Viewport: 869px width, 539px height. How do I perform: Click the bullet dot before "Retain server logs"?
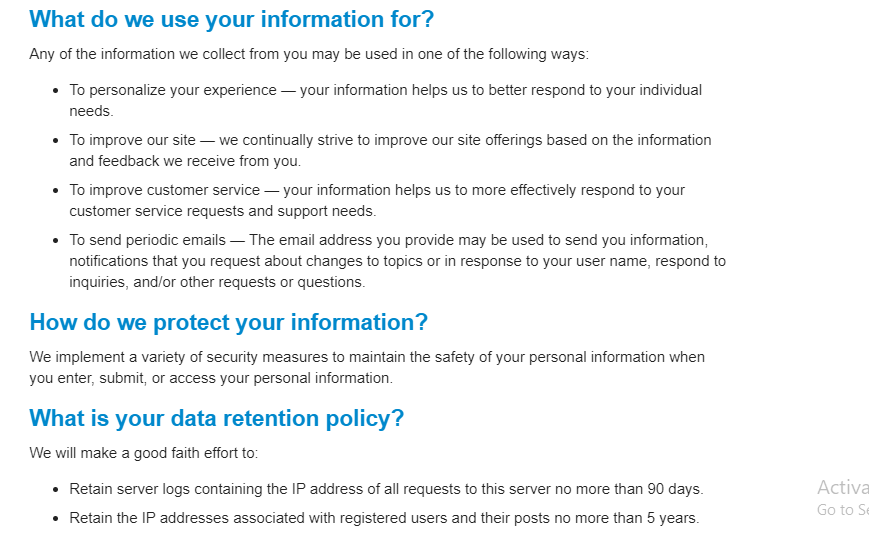pyautogui.click(x=55, y=490)
